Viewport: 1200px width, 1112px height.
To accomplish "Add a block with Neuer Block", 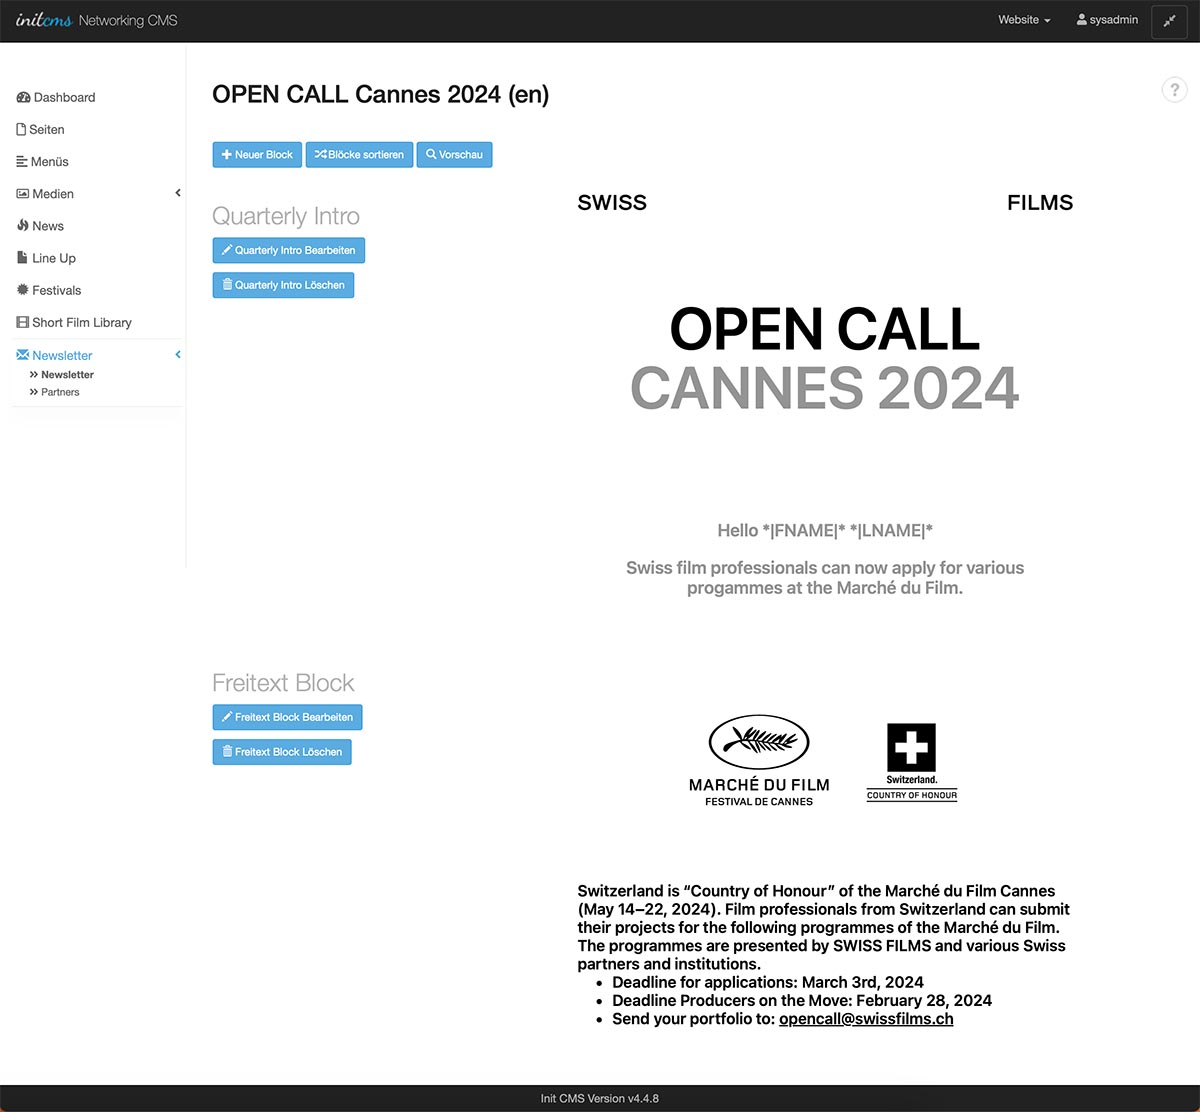I will point(257,155).
